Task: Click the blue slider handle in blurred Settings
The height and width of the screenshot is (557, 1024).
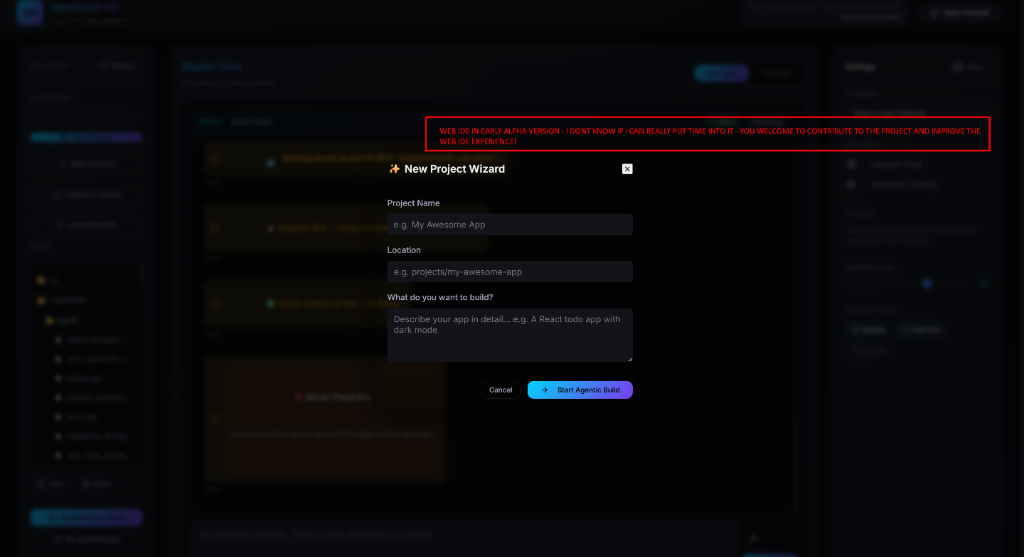Action: 927,283
